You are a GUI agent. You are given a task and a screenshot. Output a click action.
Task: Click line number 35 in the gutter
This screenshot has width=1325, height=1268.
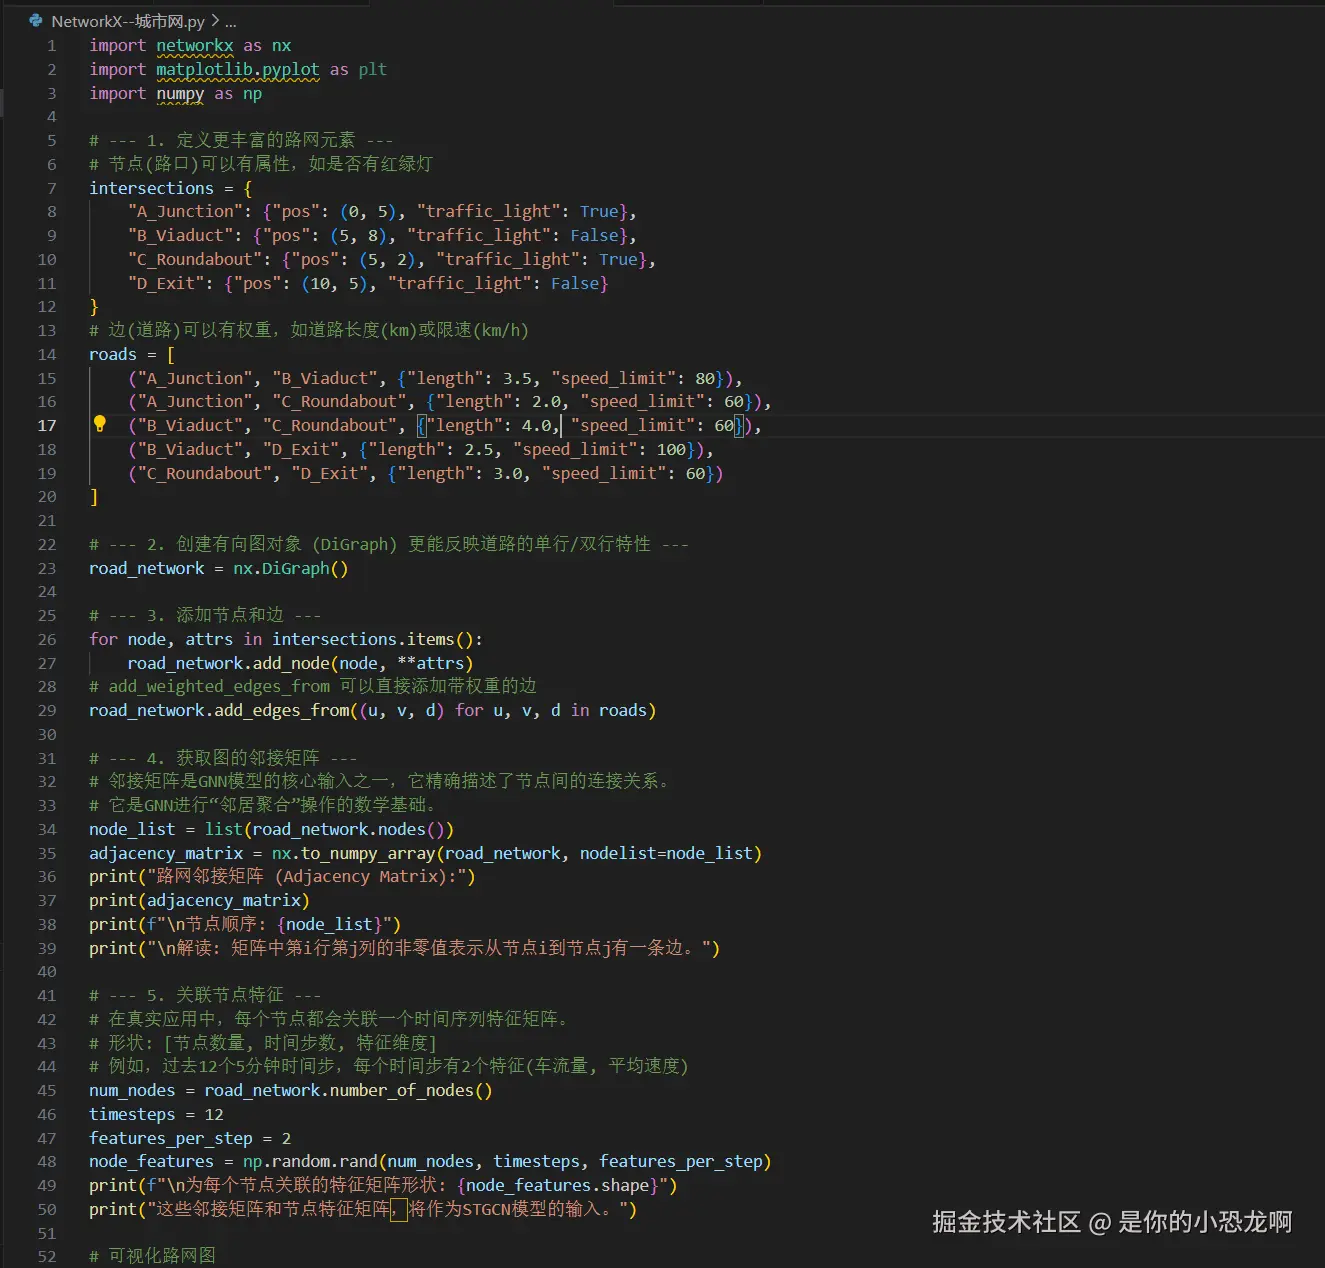pos(47,853)
